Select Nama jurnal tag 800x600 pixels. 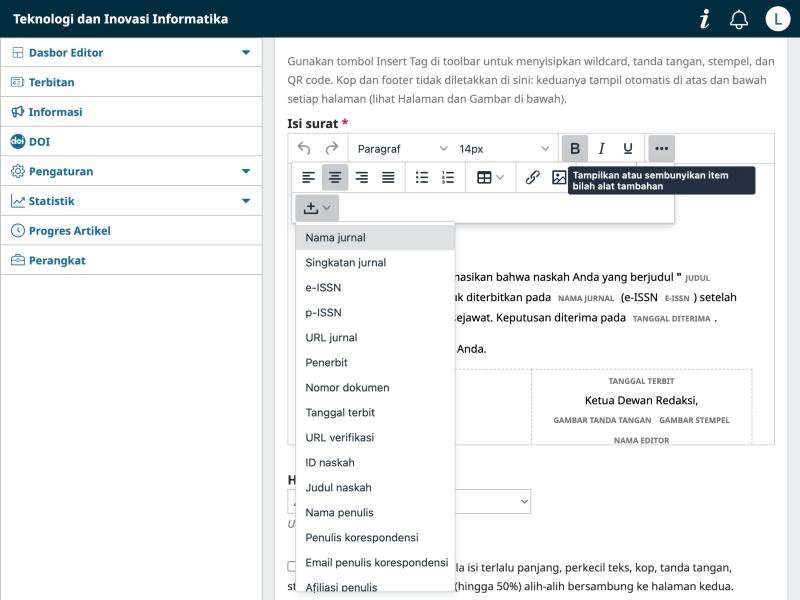[x=375, y=238]
